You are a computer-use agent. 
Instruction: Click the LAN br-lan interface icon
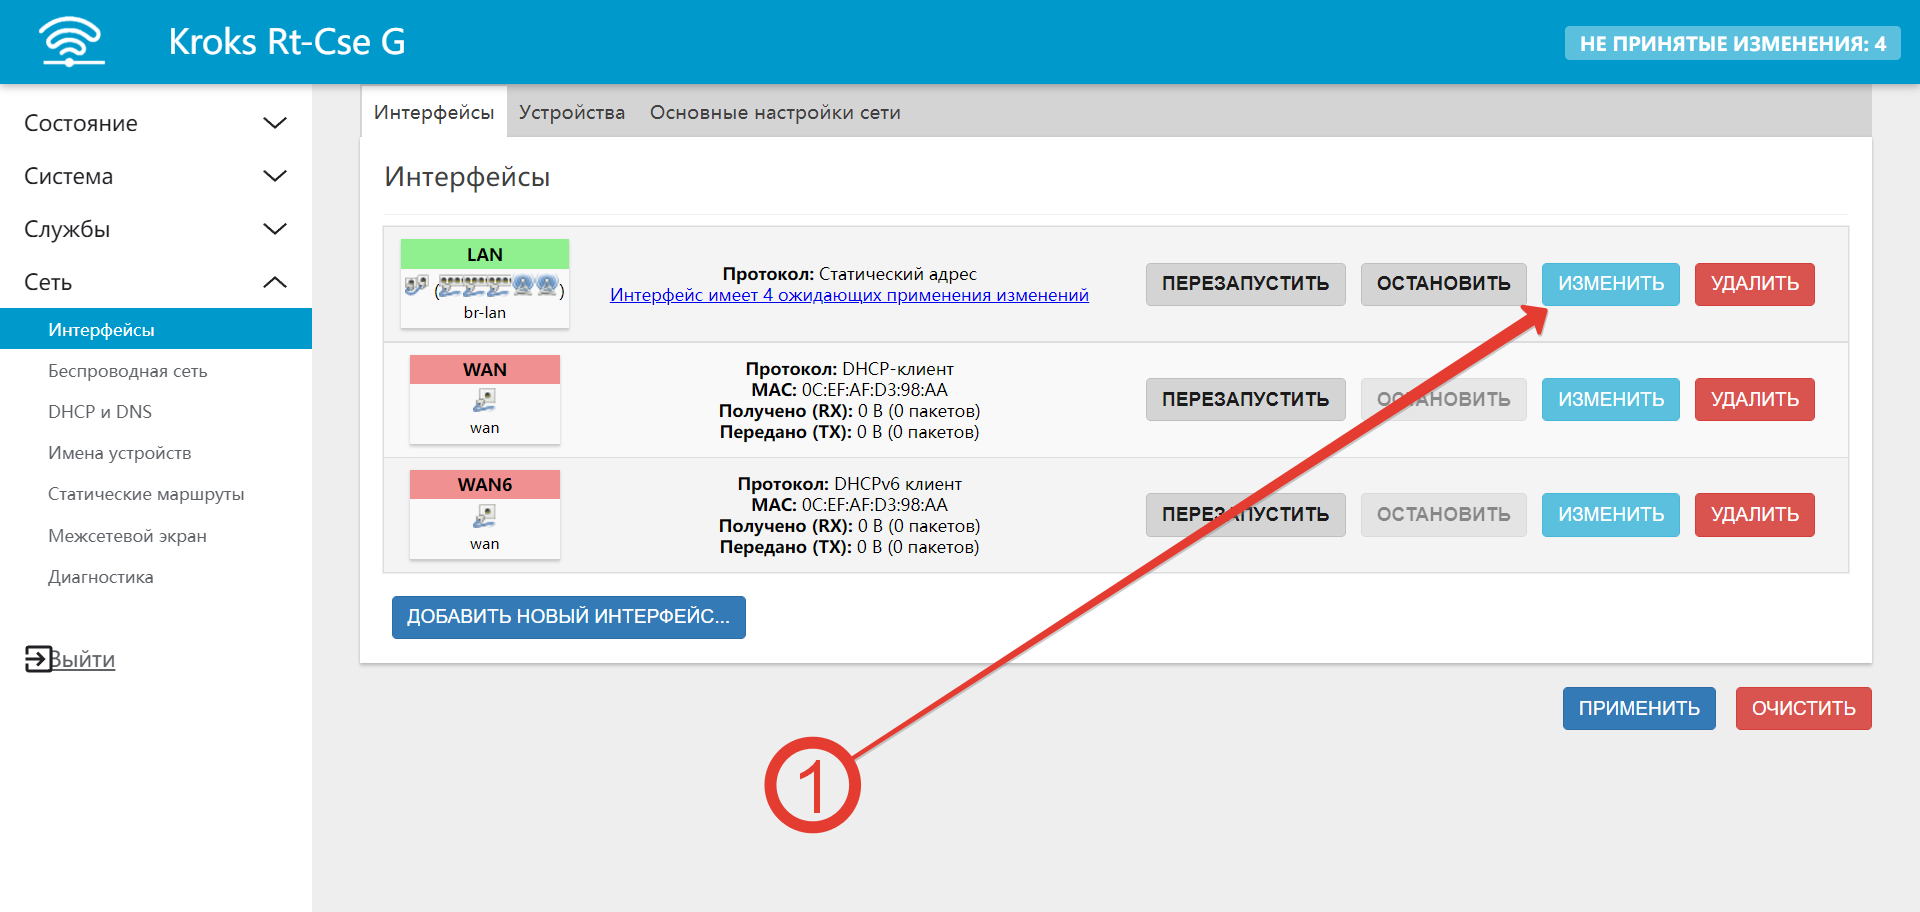tap(485, 288)
